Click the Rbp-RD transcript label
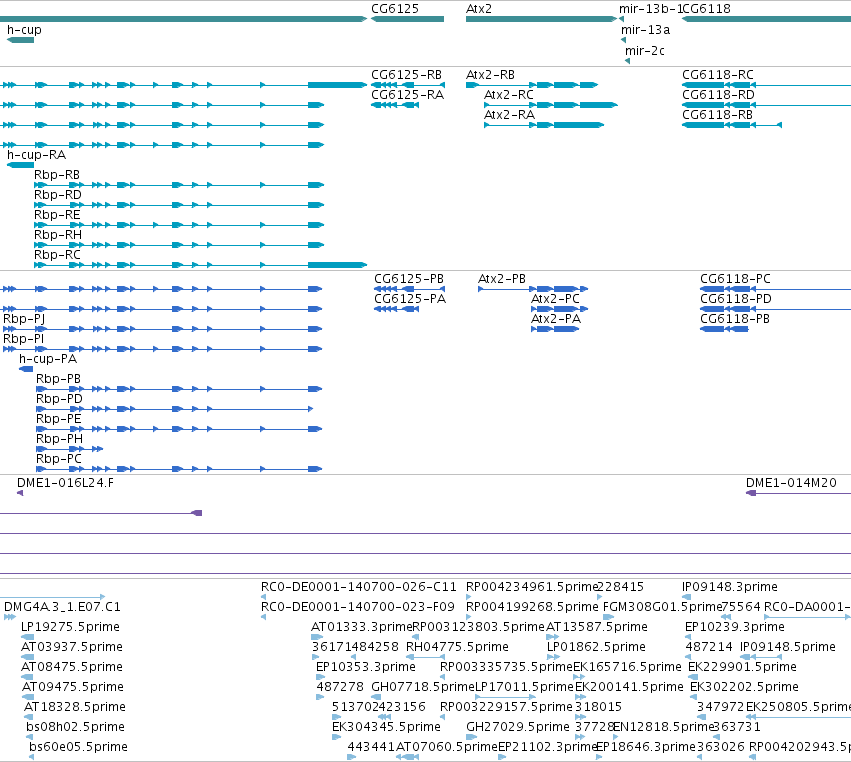This screenshot has width=851, height=762. pos(58,195)
